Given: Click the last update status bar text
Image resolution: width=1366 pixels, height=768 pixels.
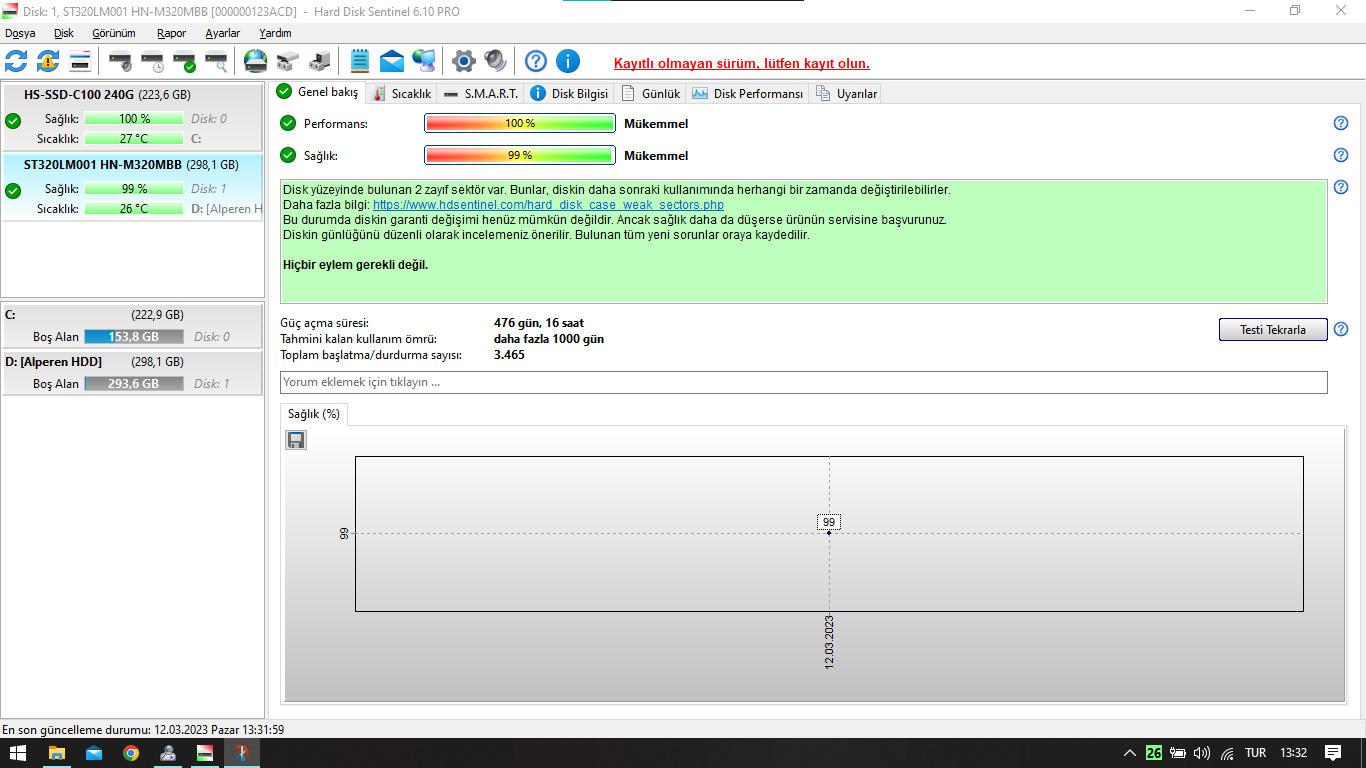Looking at the screenshot, I should (x=143, y=730).
